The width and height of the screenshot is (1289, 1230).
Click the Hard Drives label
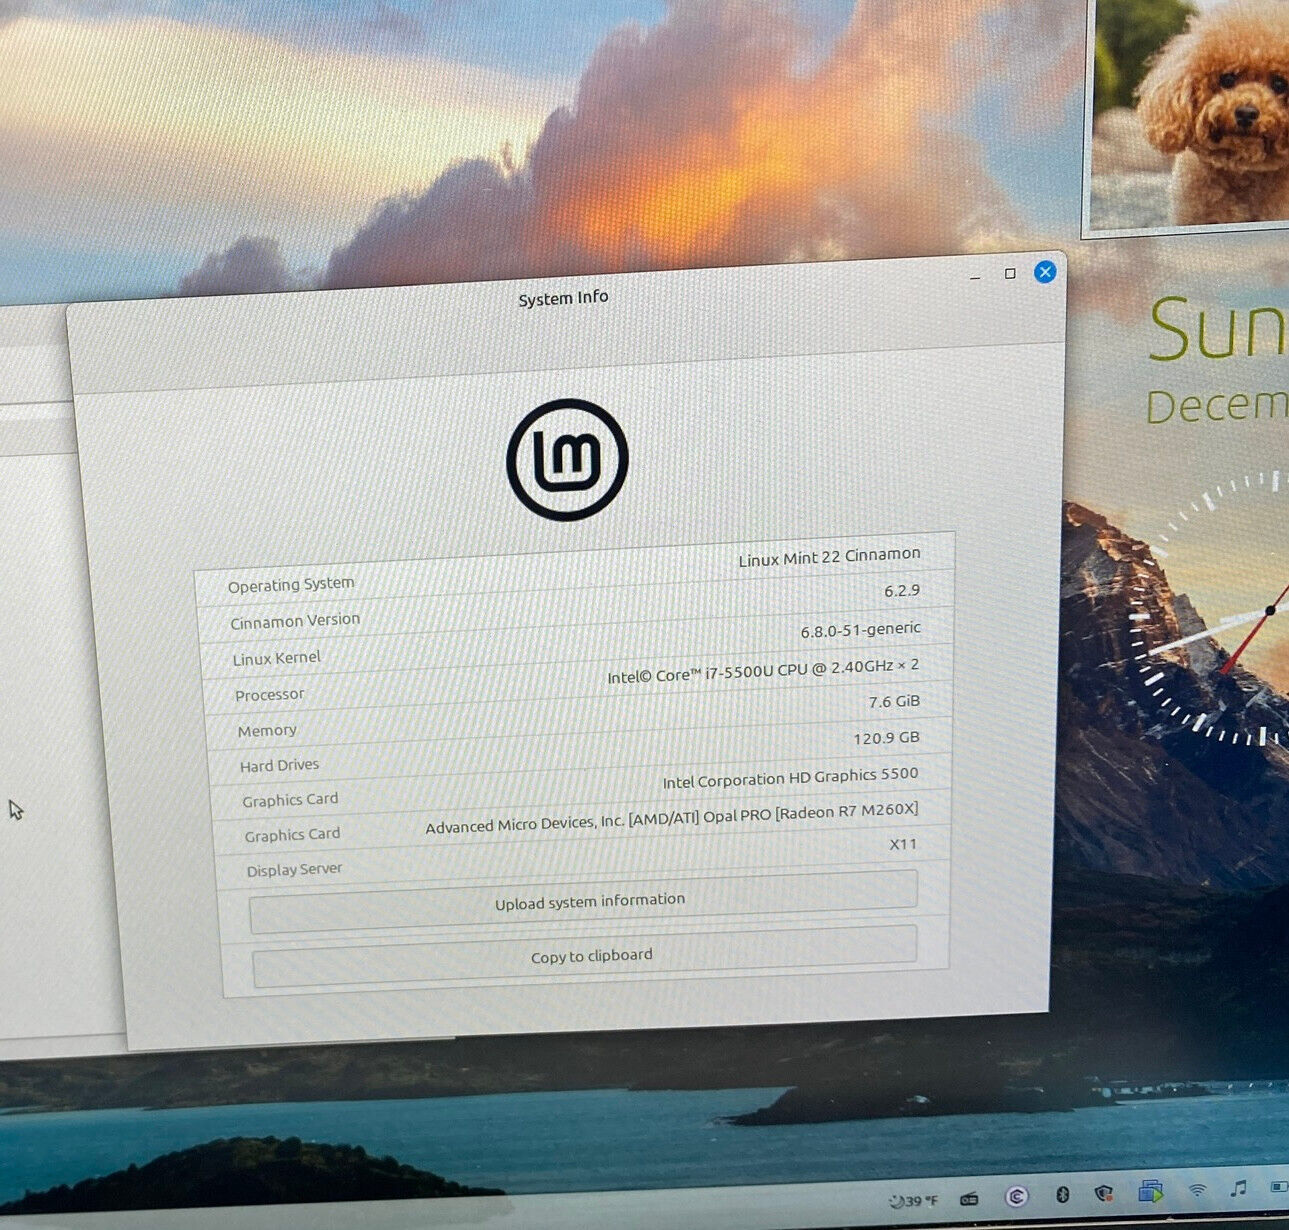[279, 766]
